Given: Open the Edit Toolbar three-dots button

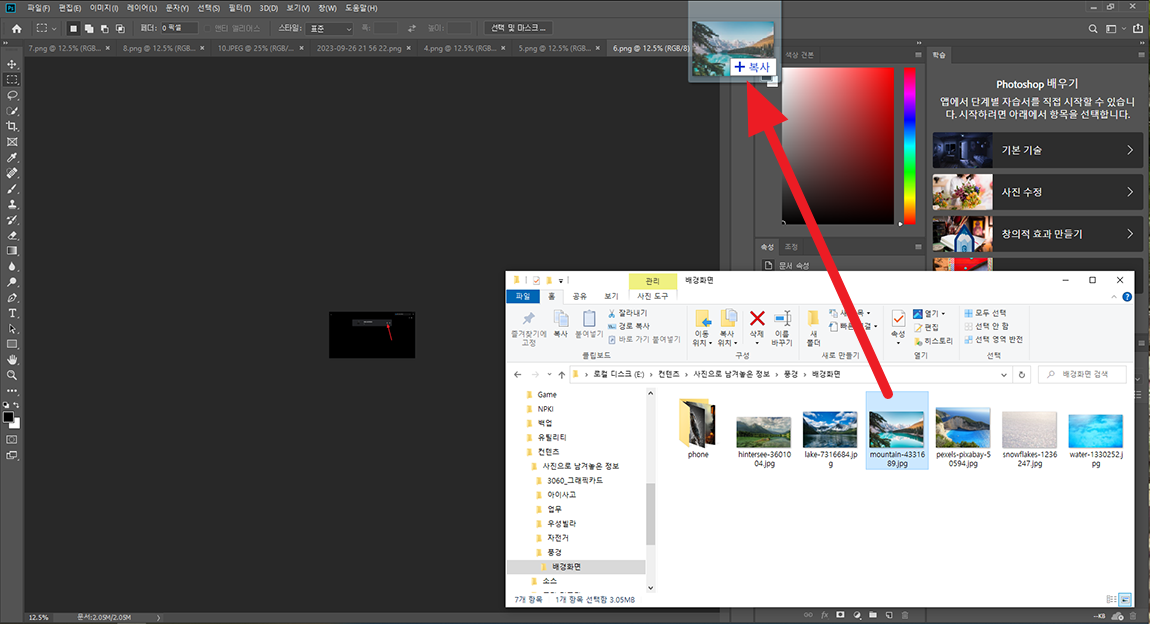Looking at the screenshot, I should click(x=12, y=391).
